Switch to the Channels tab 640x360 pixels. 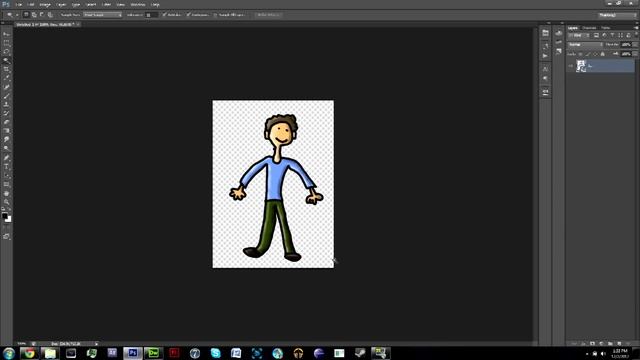(589, 28)
